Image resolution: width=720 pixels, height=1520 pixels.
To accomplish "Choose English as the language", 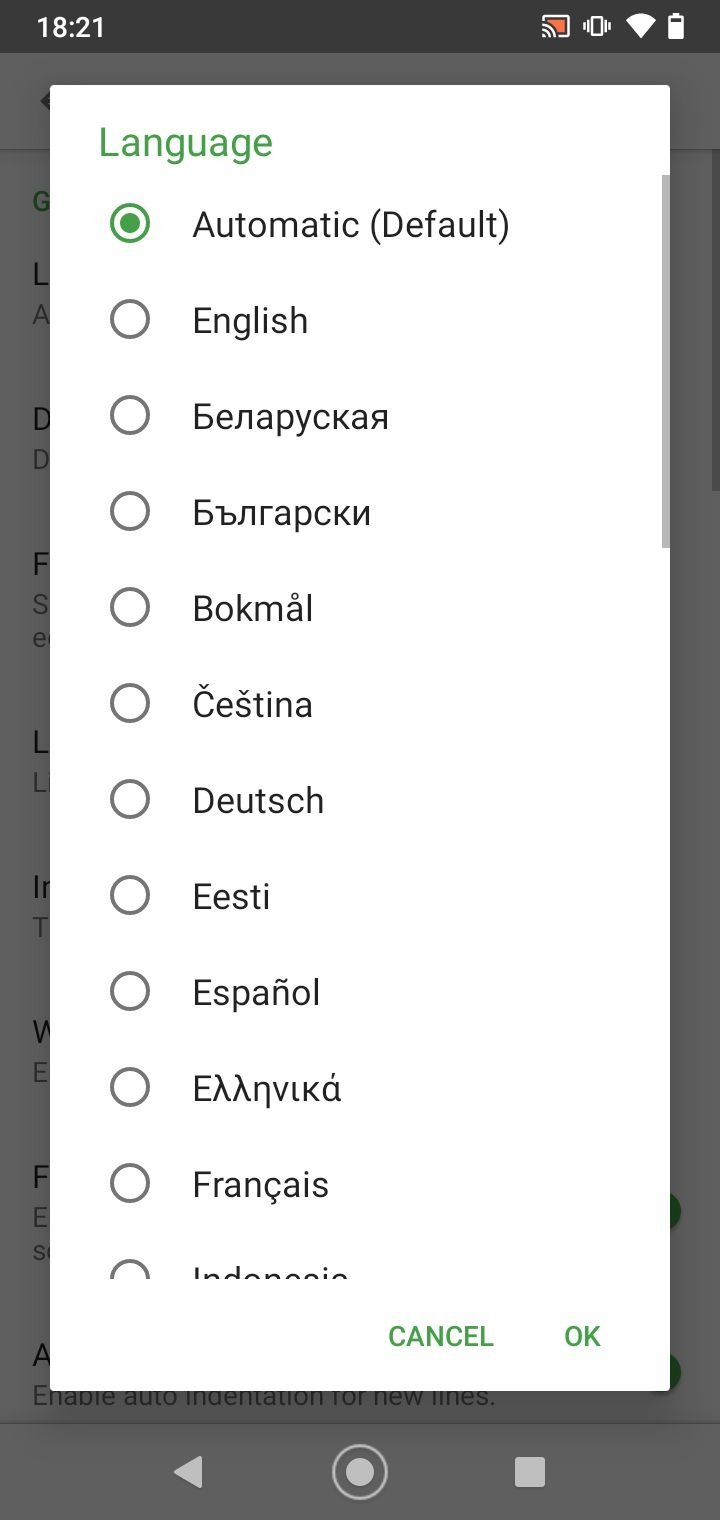I will 360,320.
